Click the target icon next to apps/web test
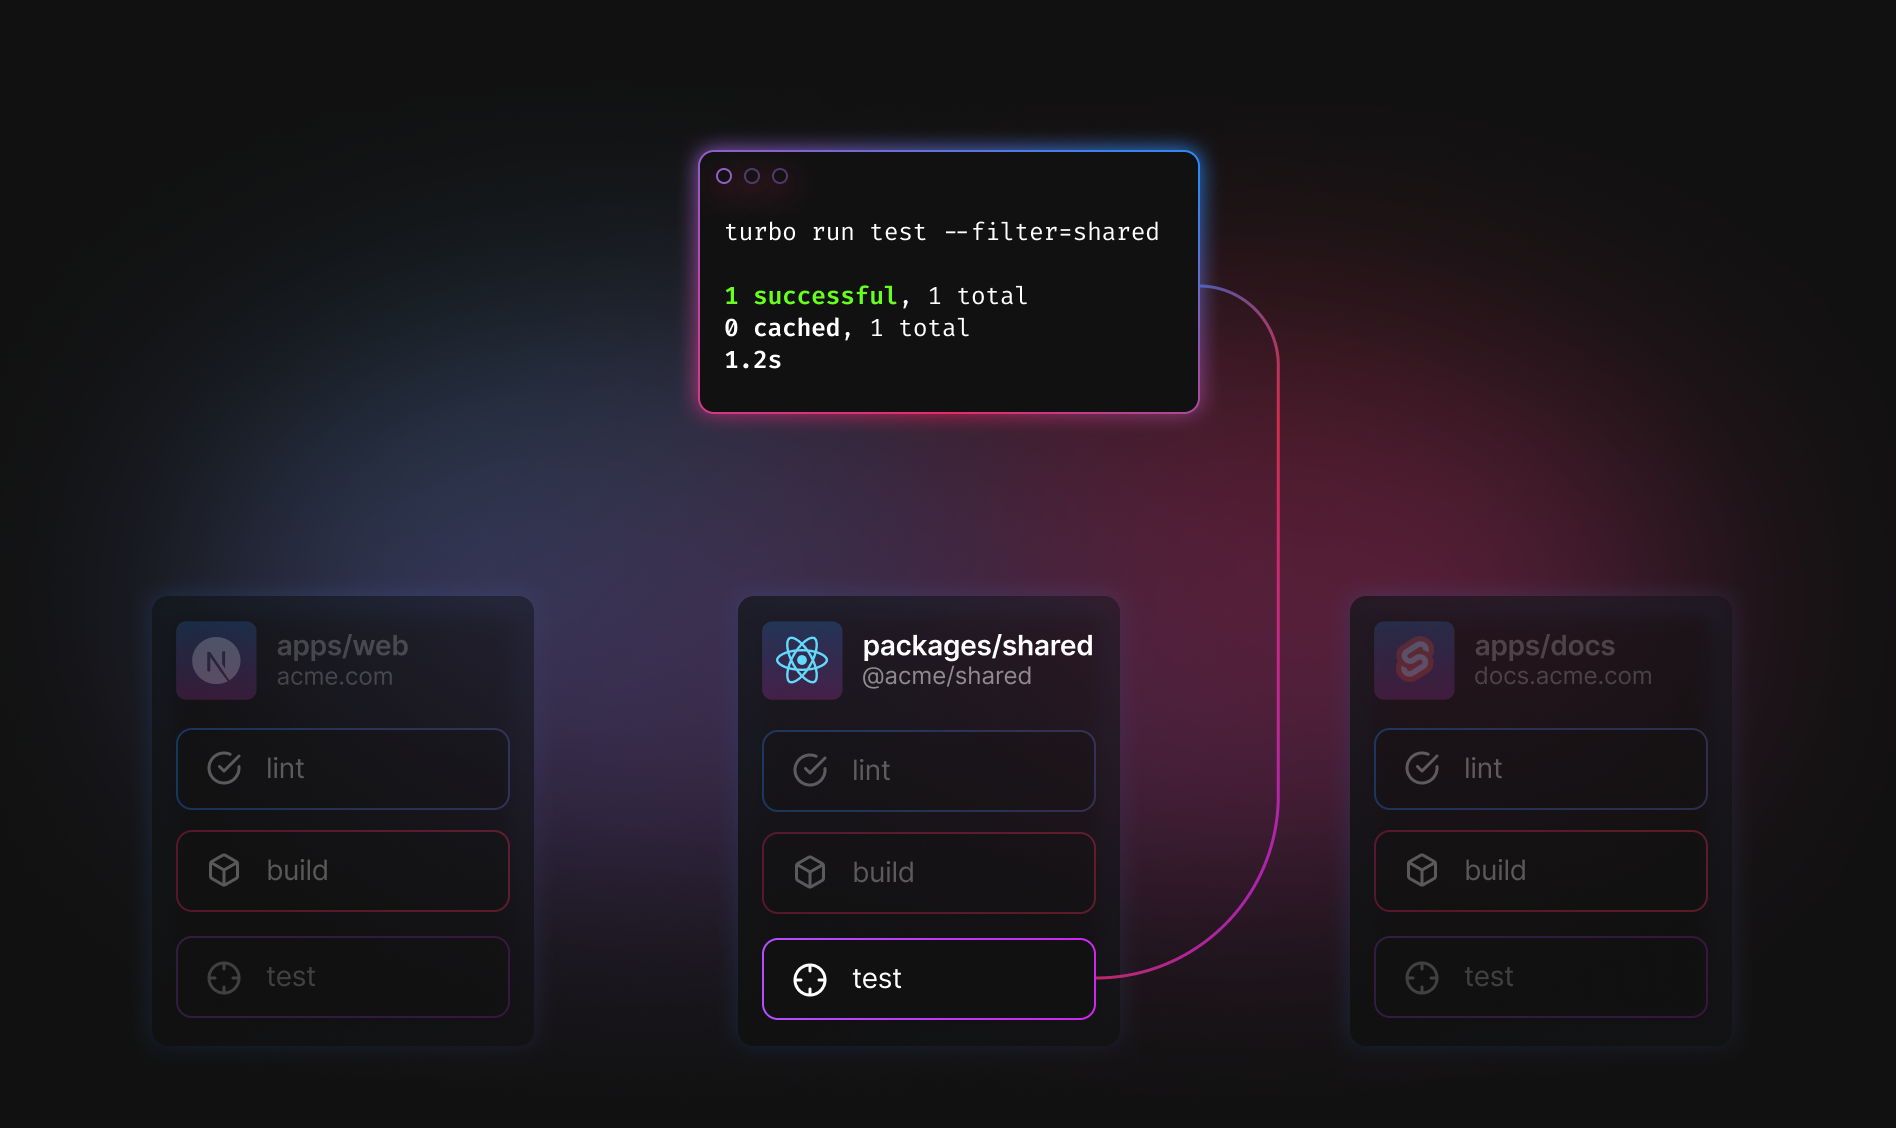Screen dimensions: 1896x1128 pos(224,976)
